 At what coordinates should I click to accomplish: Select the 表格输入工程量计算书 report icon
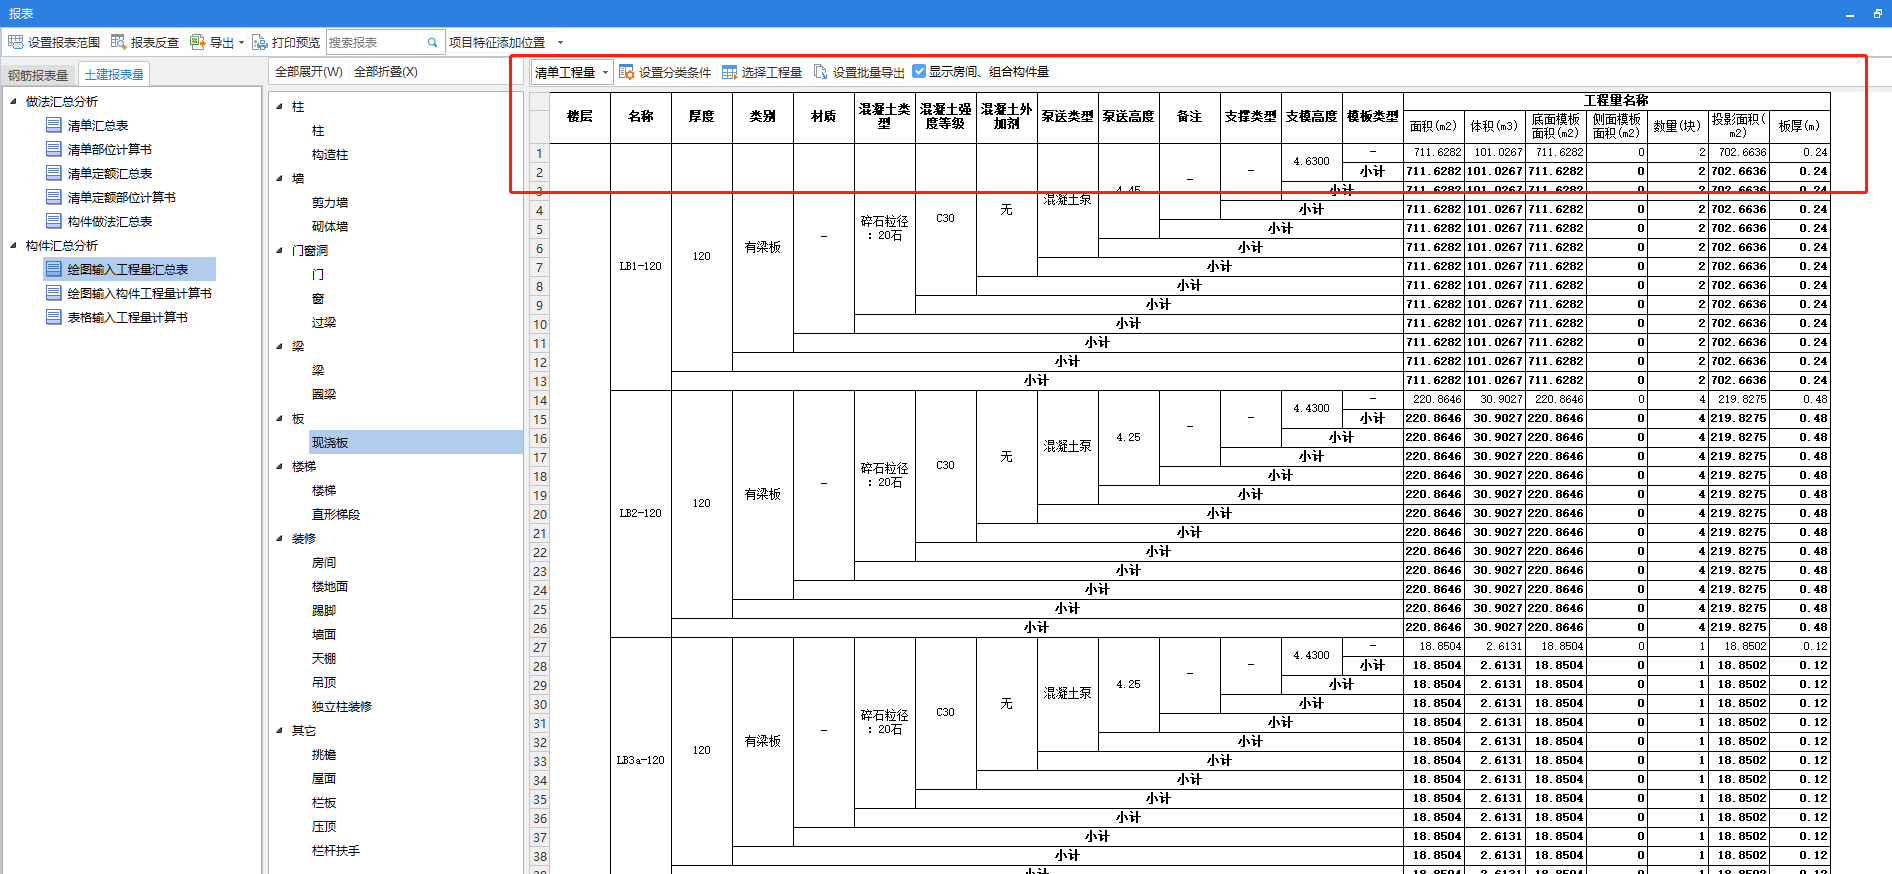click(x=54, y=317)
